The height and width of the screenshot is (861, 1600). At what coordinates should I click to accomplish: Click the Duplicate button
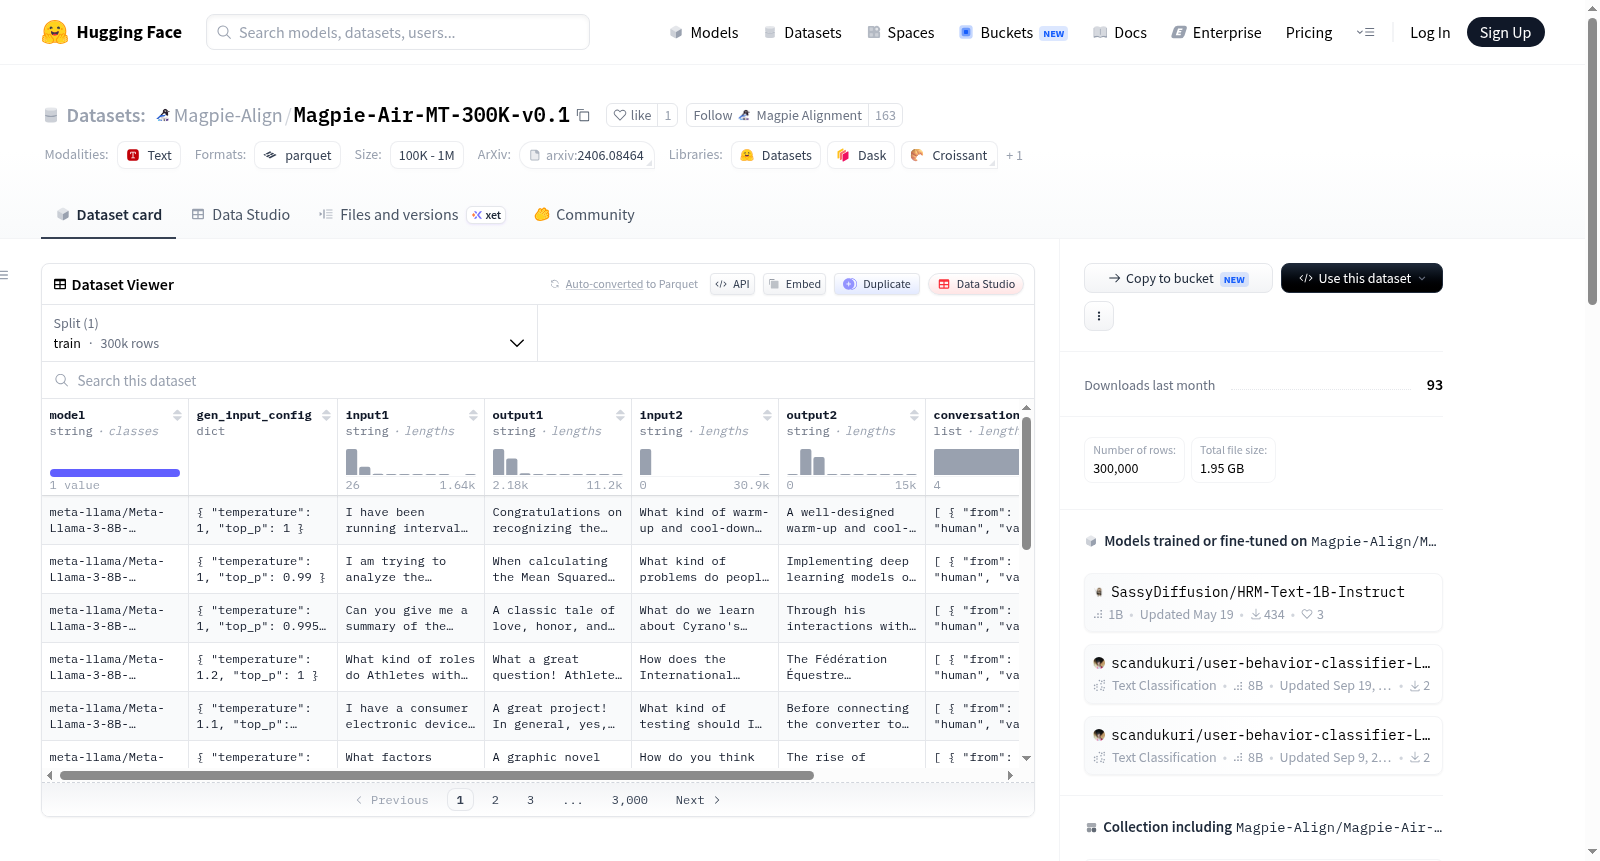pos(877,284)
